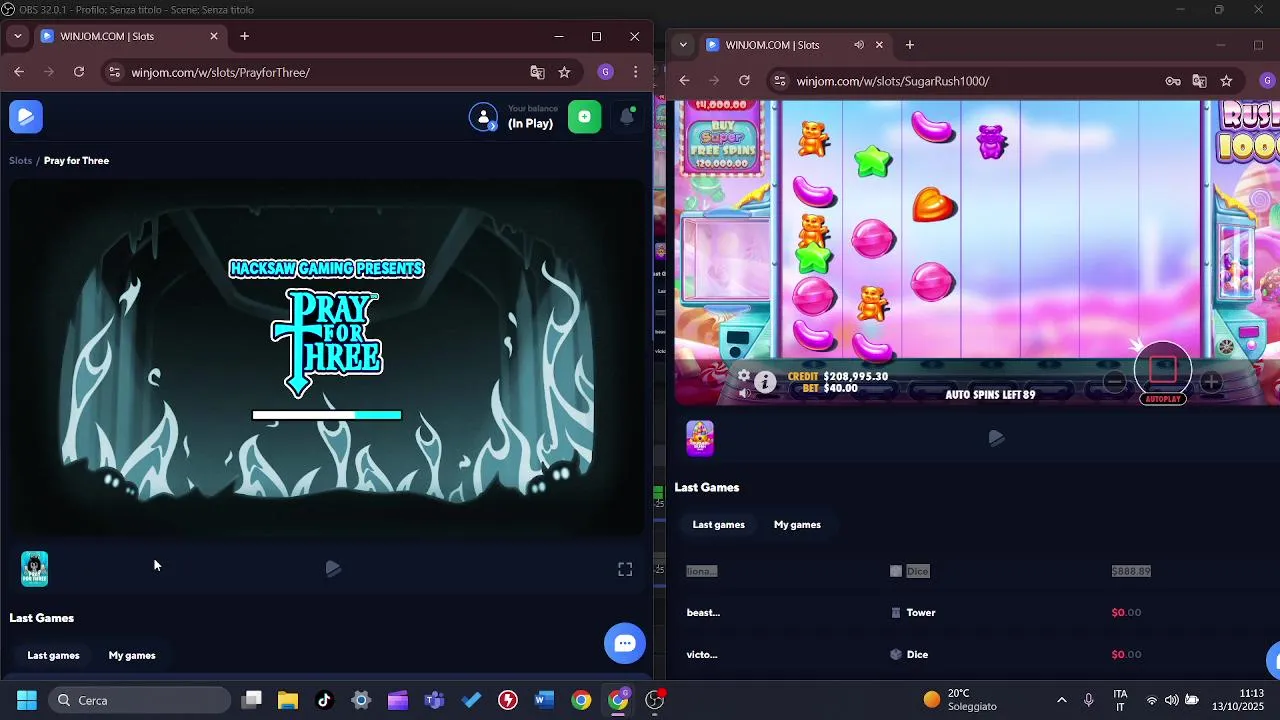1280x720 pixels.
Task: Go back in the left browser window
Action: (x=19, y=72)
